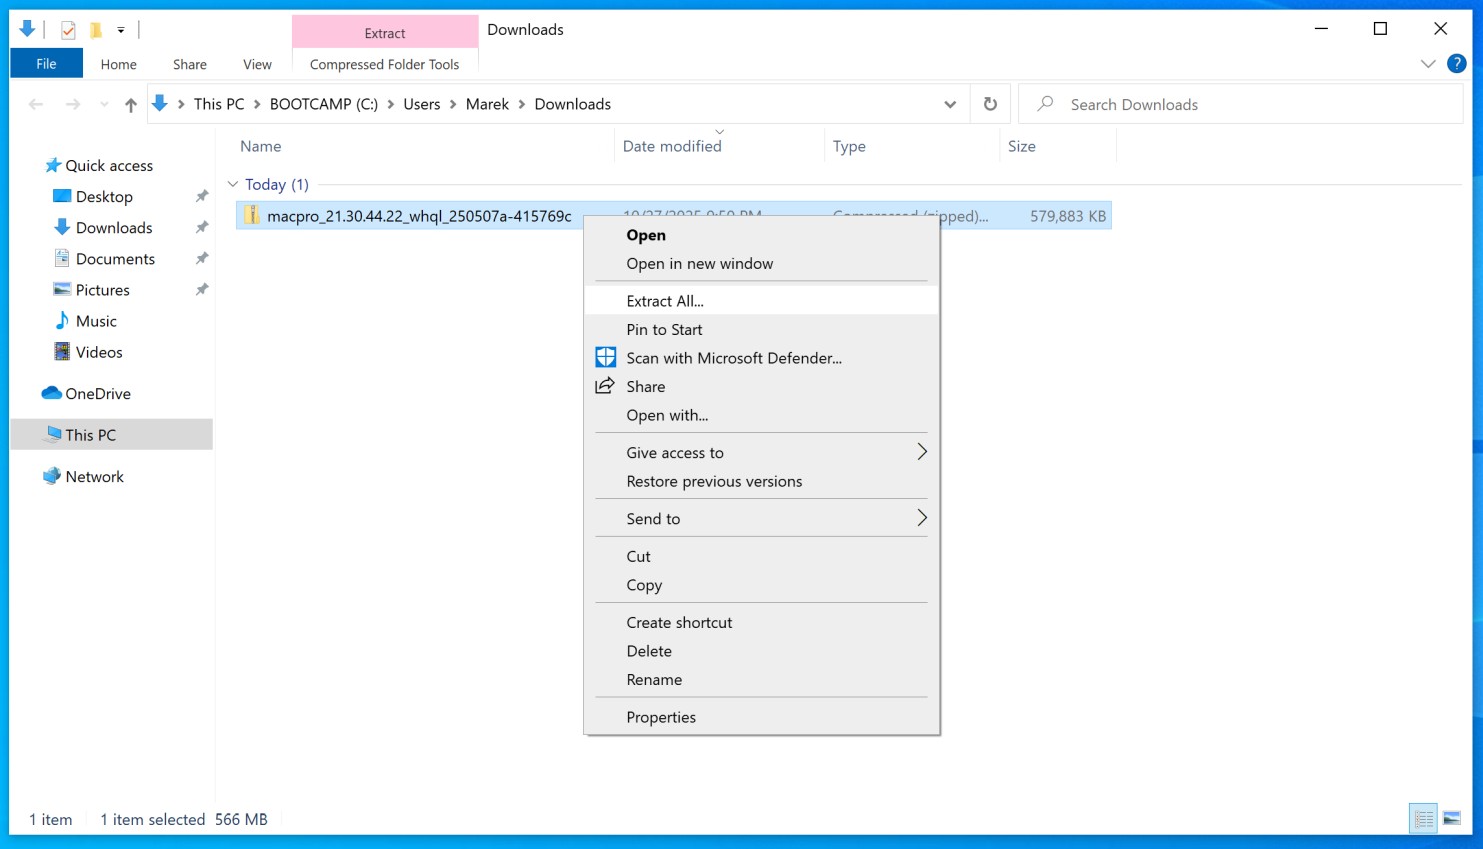Go up to the parent folder with the up arrow
This screenshot has height=849, width=1483.
tap(131, 104)
